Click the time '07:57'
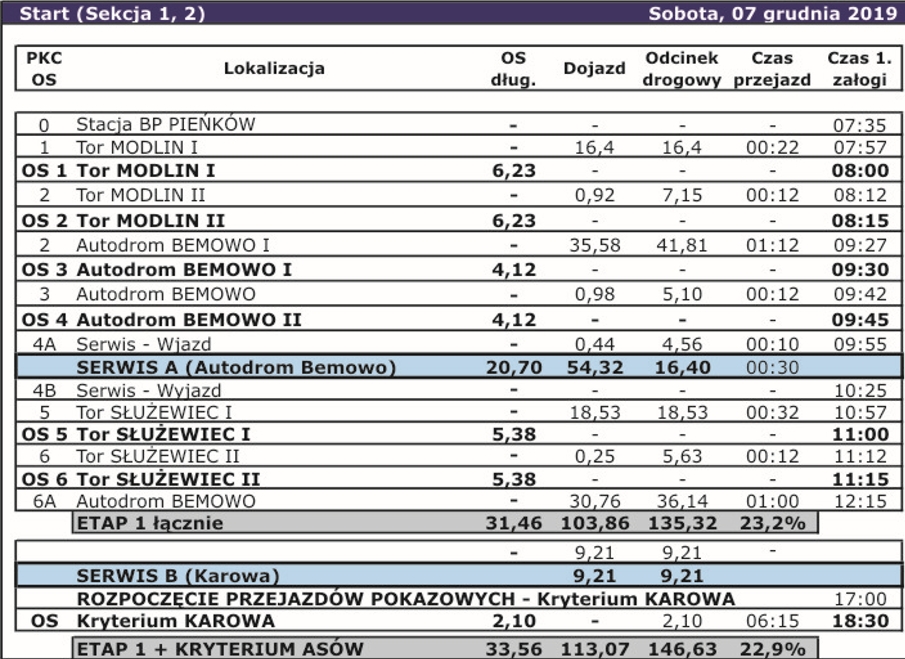 pyautogui.click(x=860, y=148)
